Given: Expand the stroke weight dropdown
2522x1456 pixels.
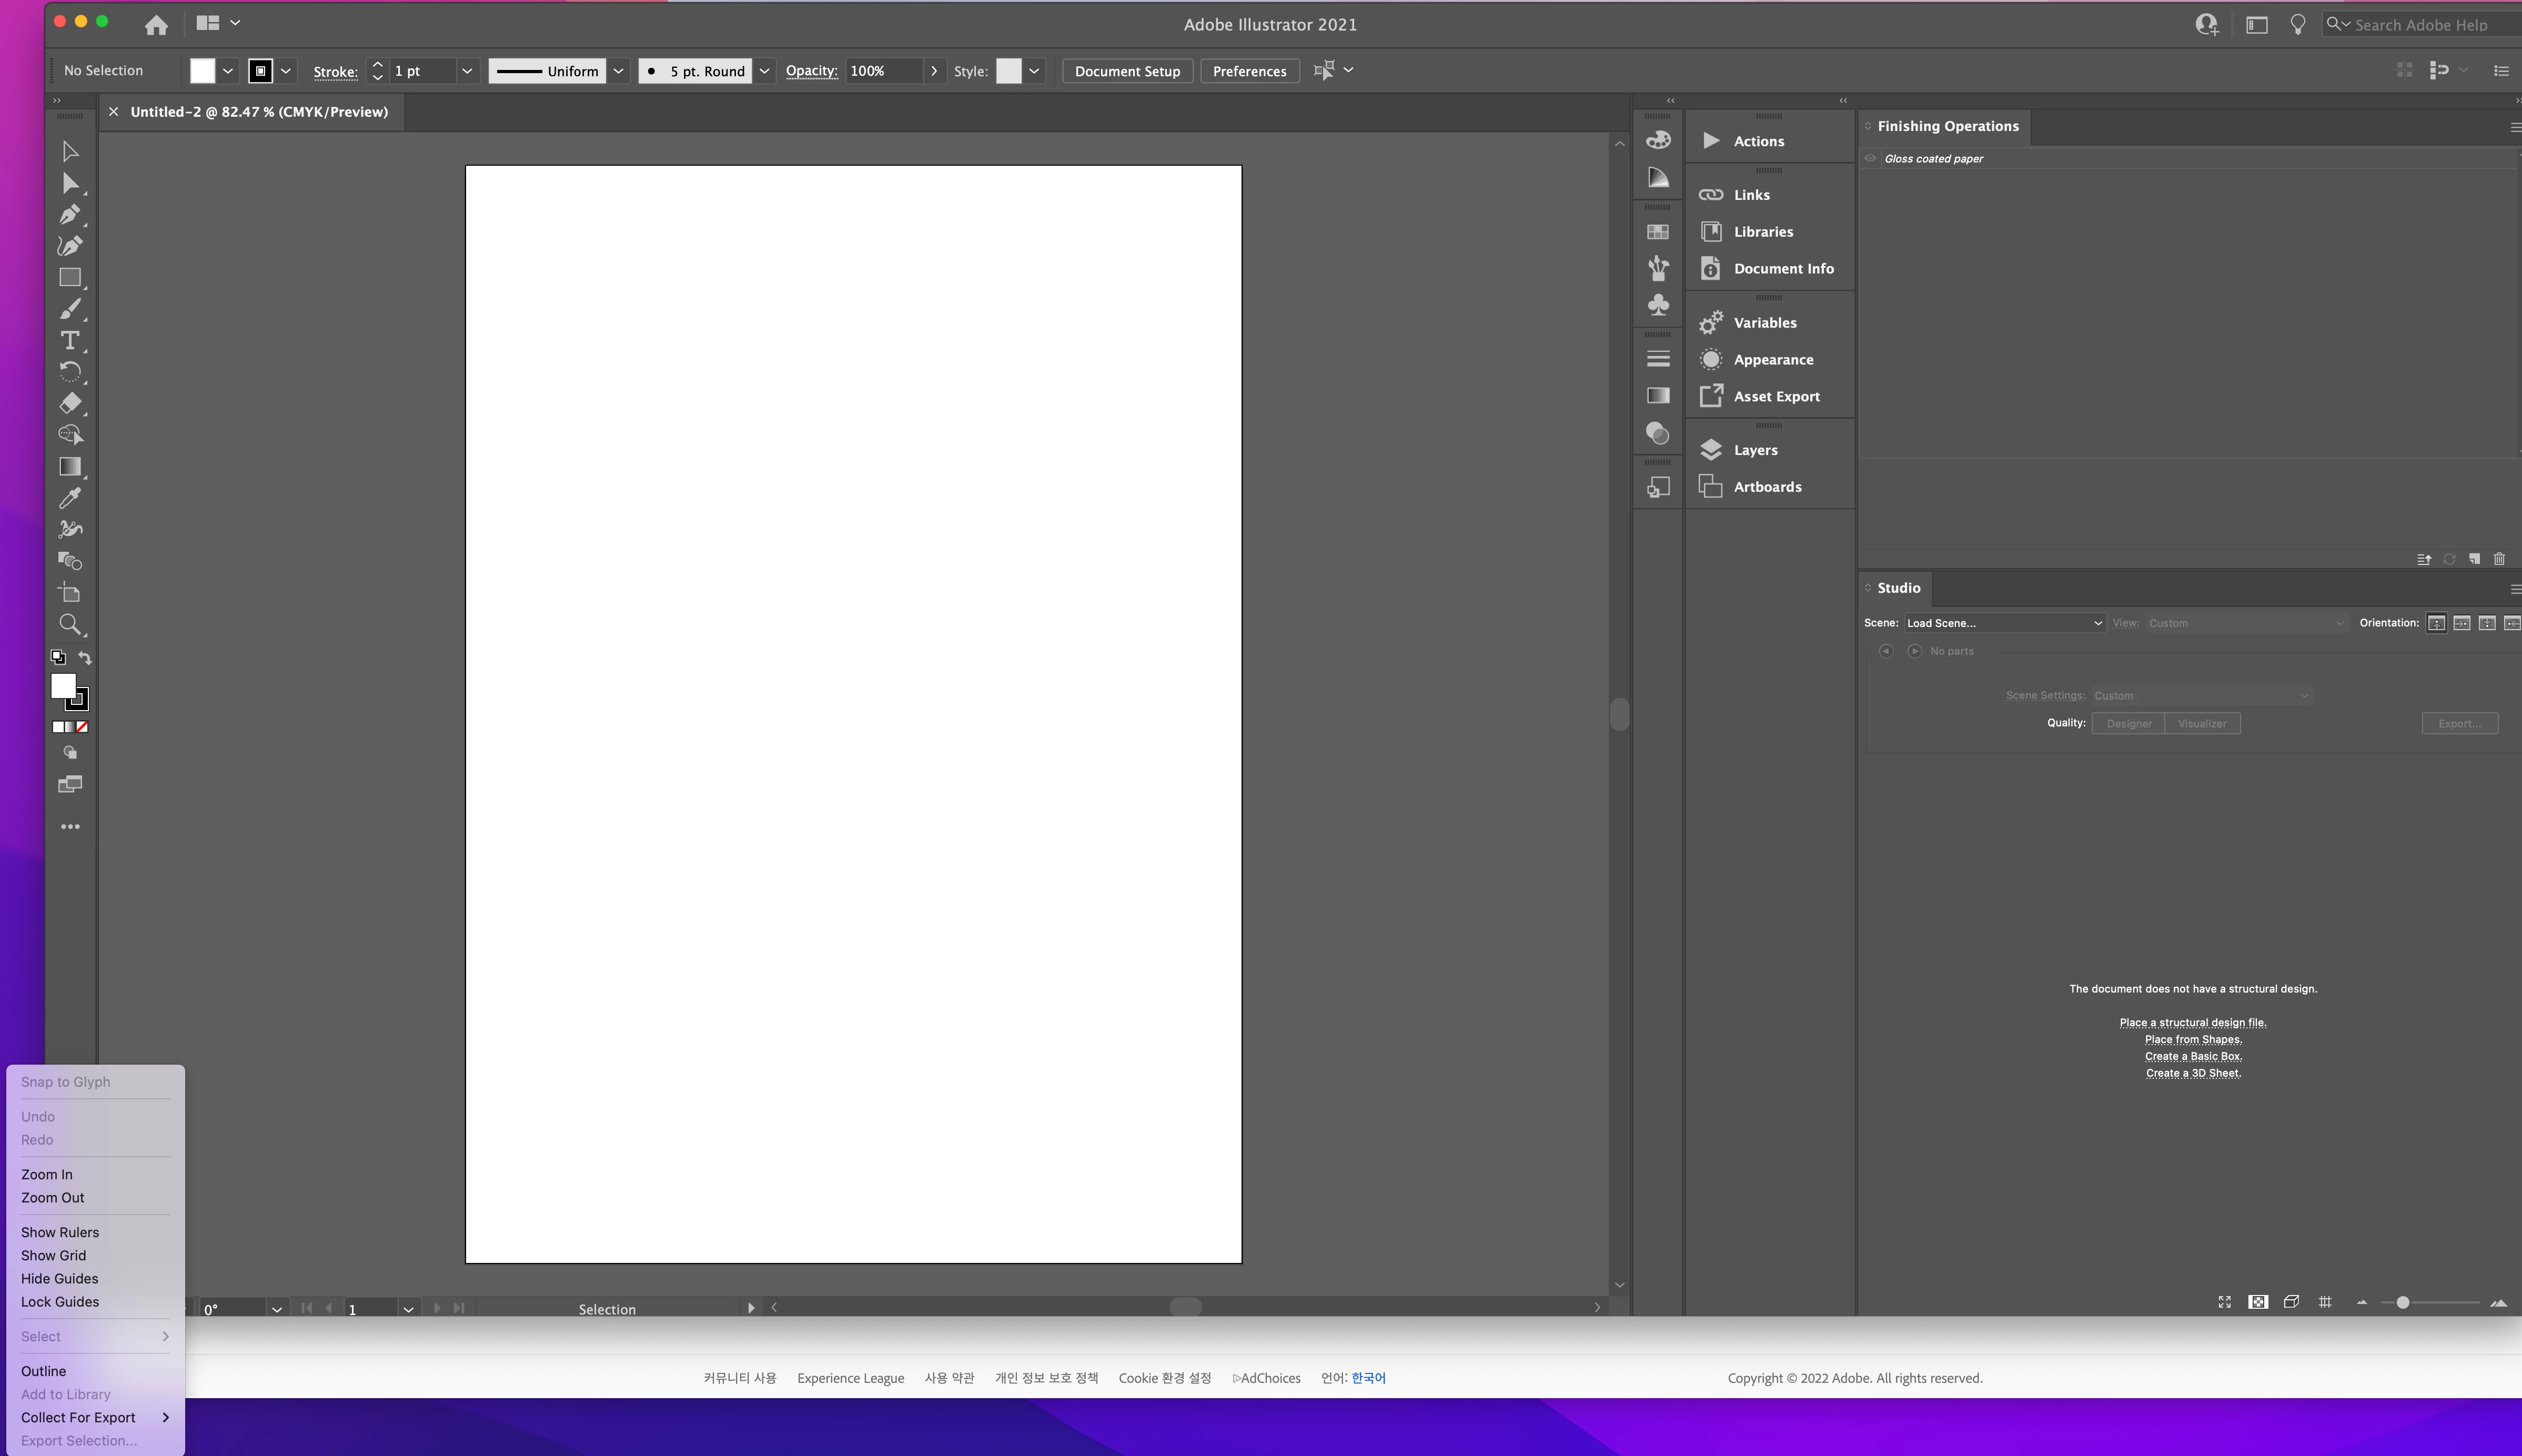Looking at the screenshot, I should pos(467,71).
